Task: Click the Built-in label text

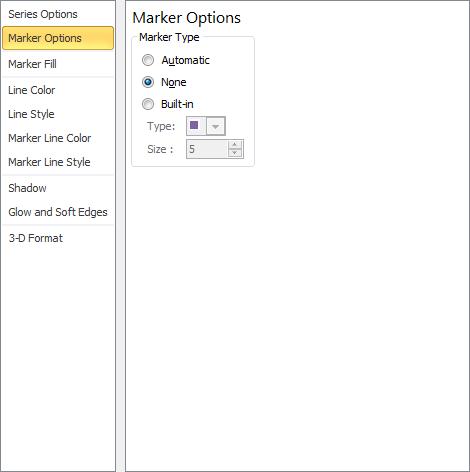Action: (177, 104)
